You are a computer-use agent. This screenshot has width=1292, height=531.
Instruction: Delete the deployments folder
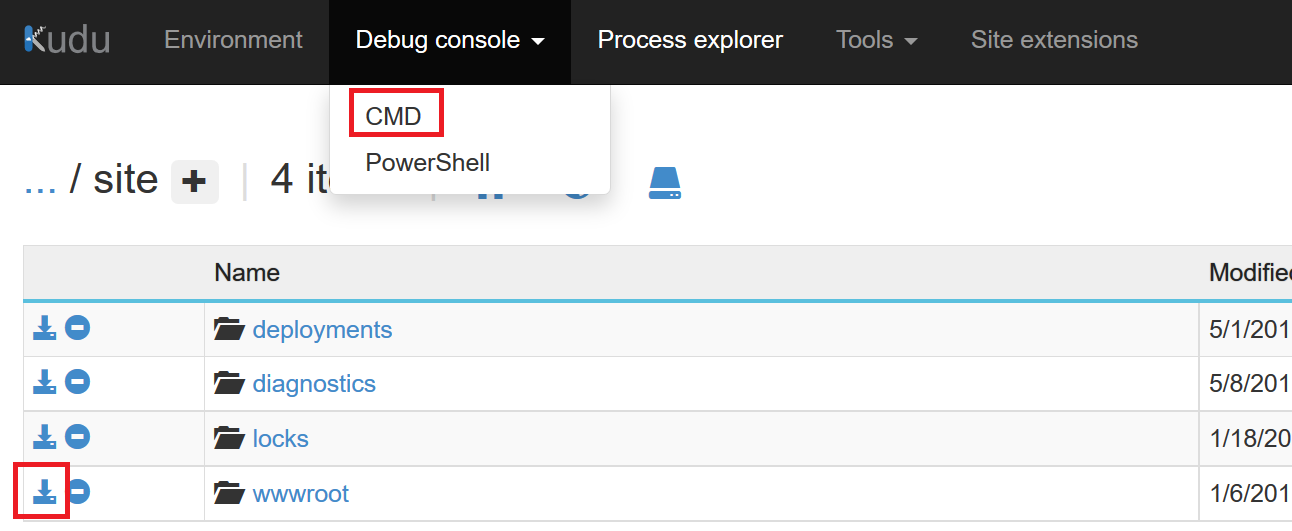[78, 328]
